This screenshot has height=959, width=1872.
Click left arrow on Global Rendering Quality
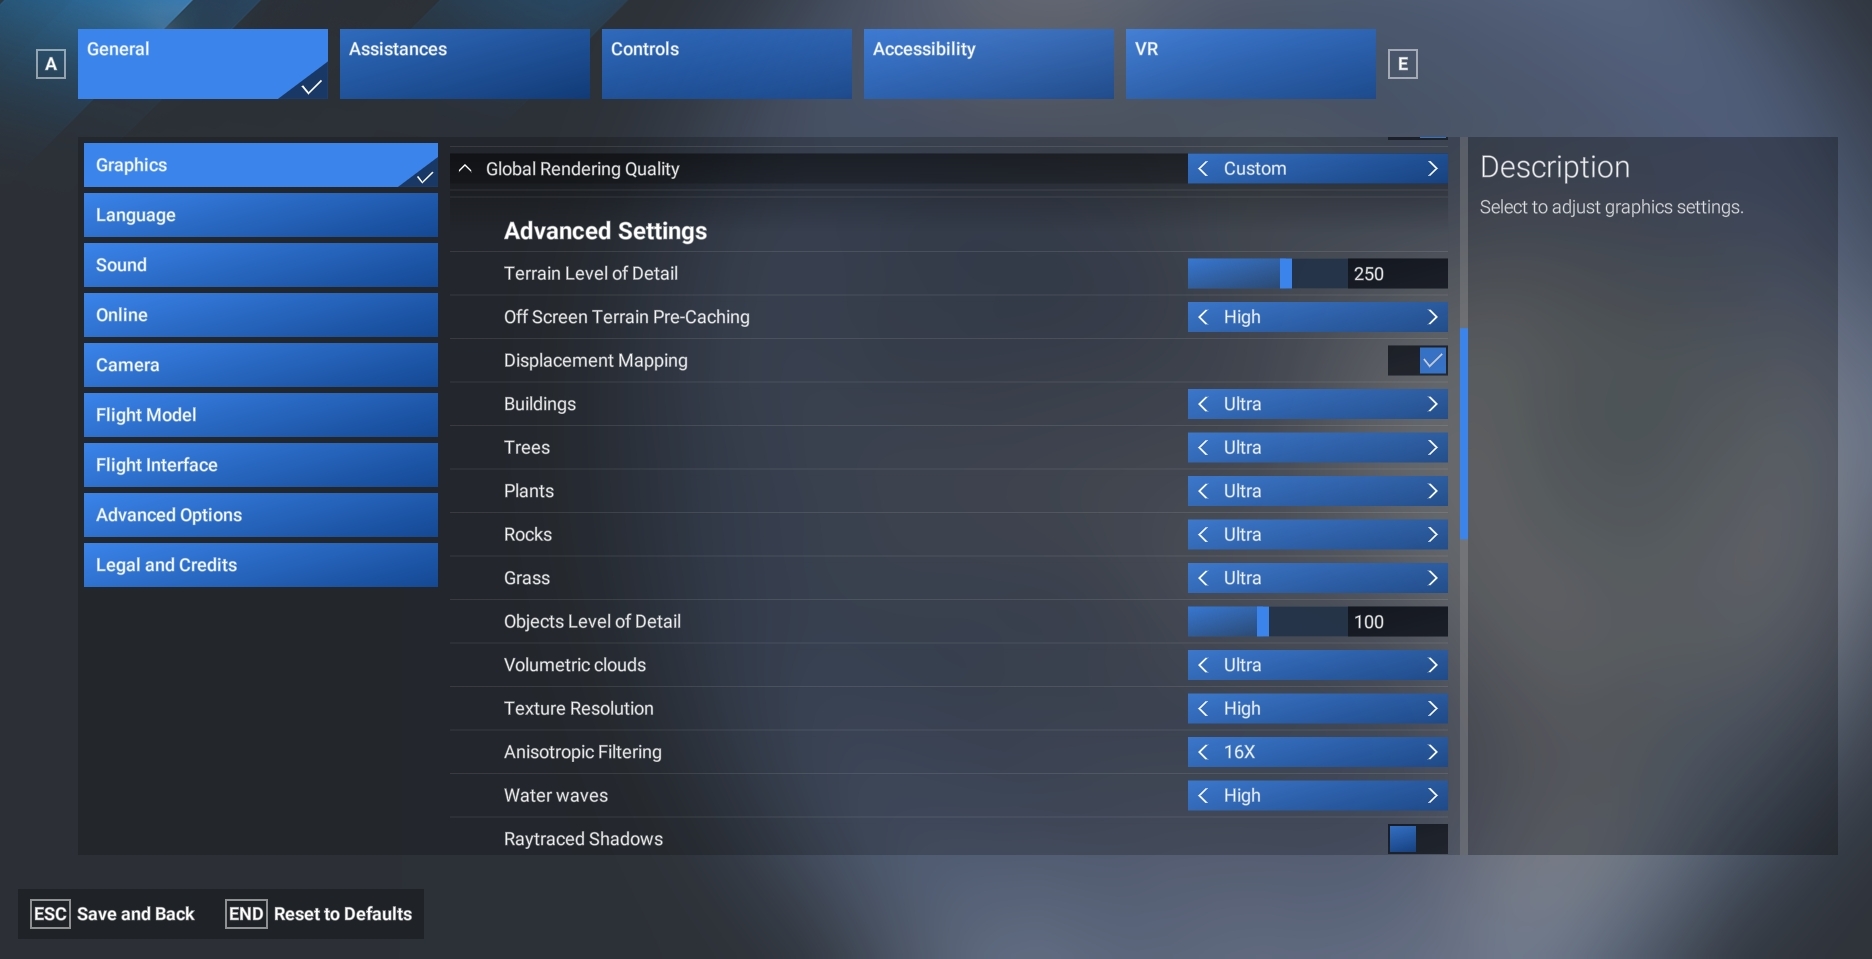tap(1203, 169)
